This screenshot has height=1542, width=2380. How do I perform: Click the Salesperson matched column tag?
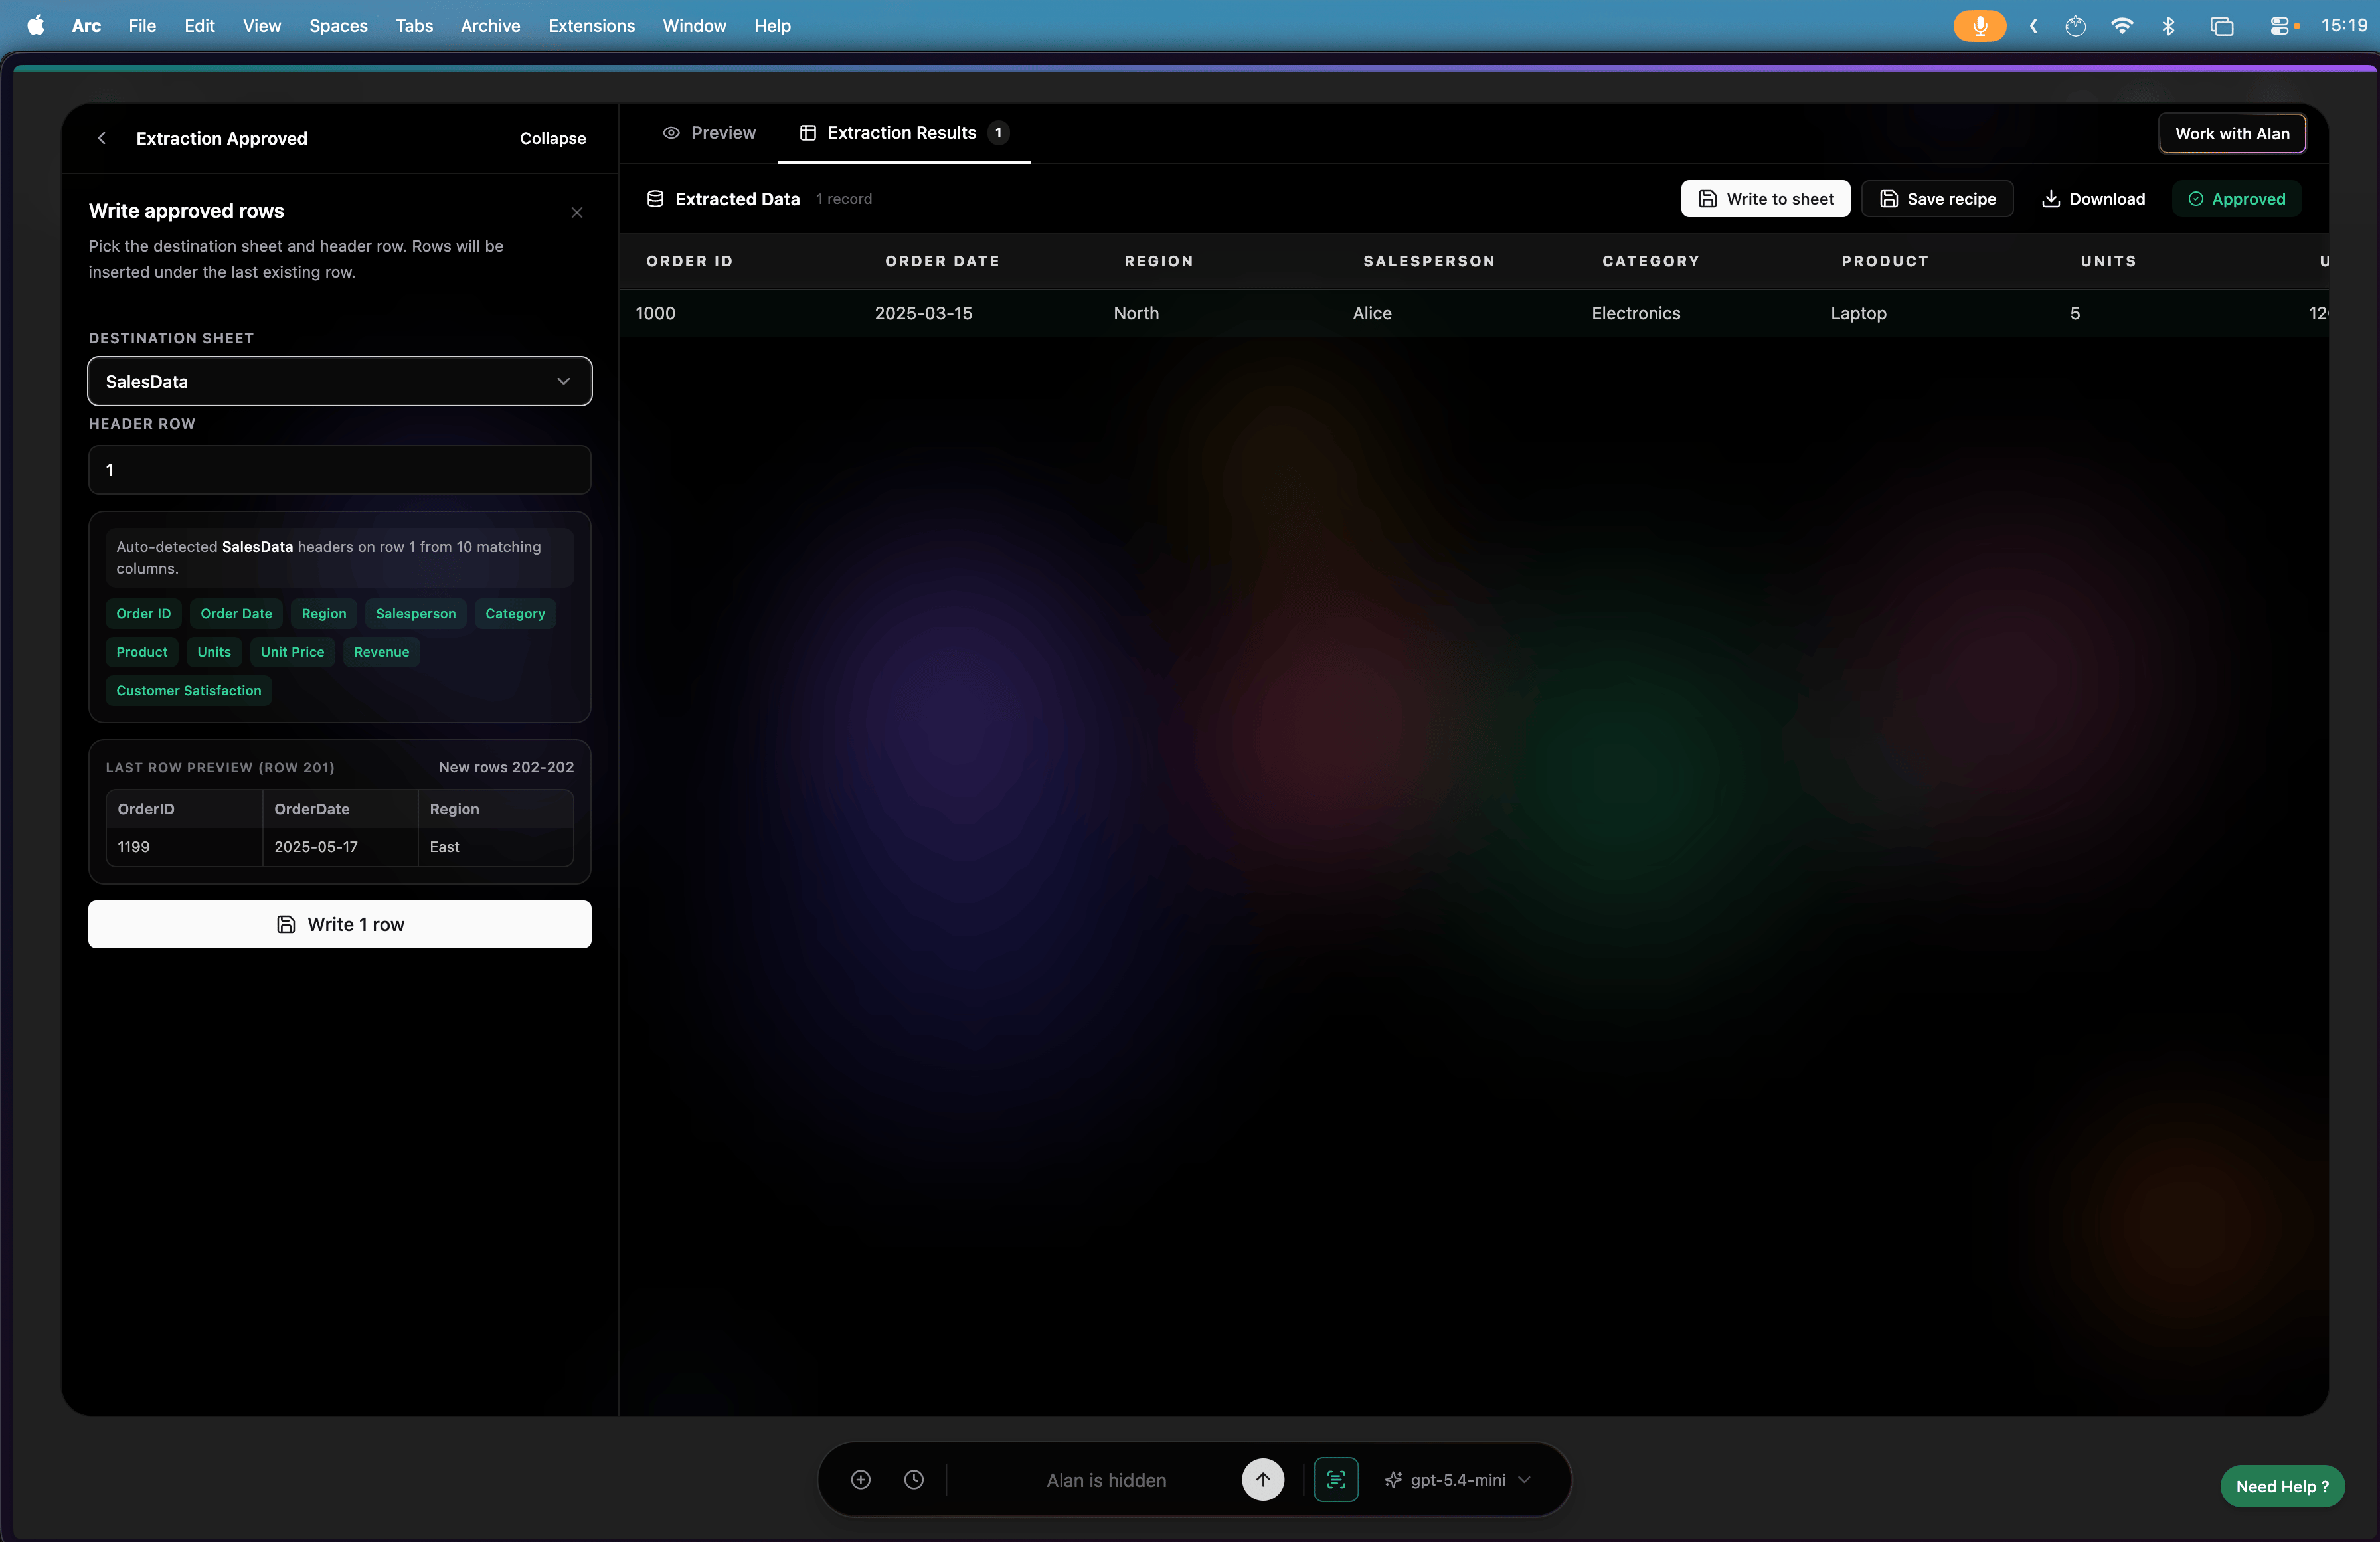coord(415,614)
